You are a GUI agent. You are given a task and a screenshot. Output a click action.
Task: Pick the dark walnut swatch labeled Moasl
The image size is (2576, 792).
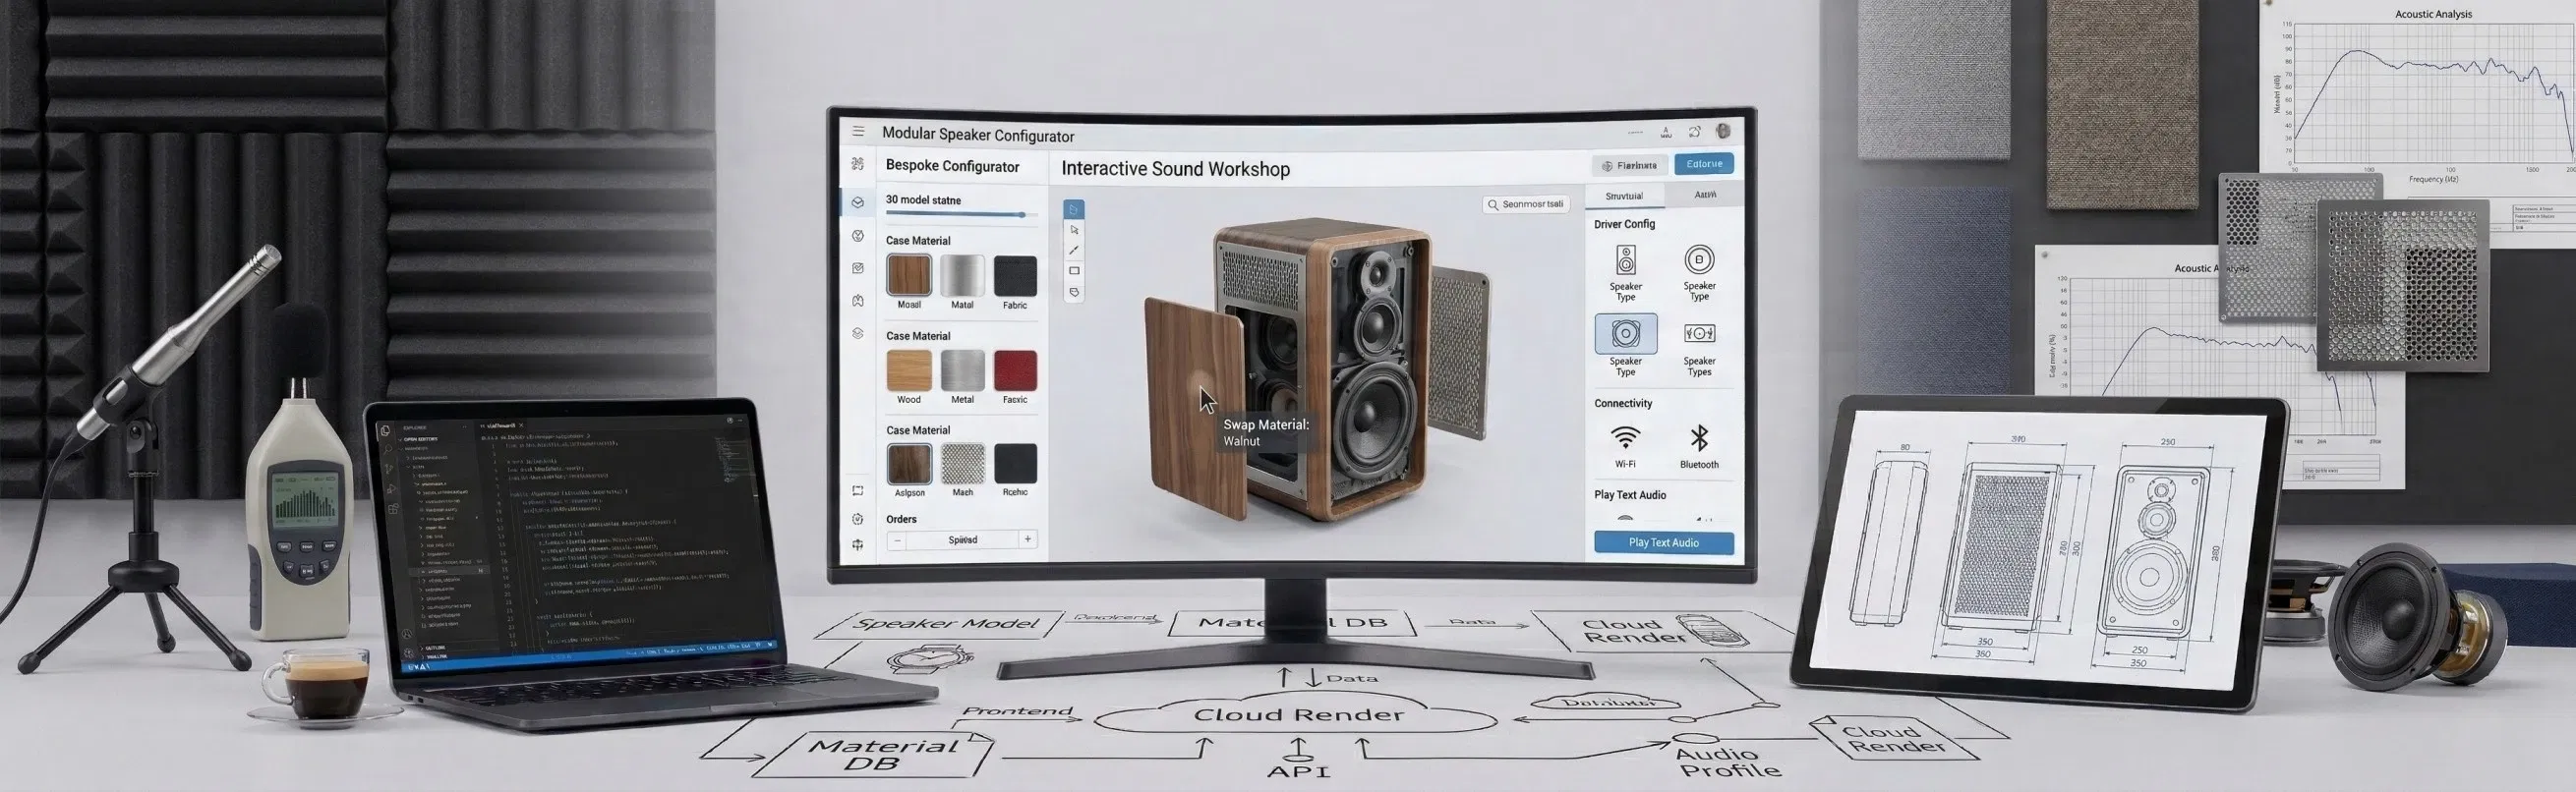coord(909,275)
